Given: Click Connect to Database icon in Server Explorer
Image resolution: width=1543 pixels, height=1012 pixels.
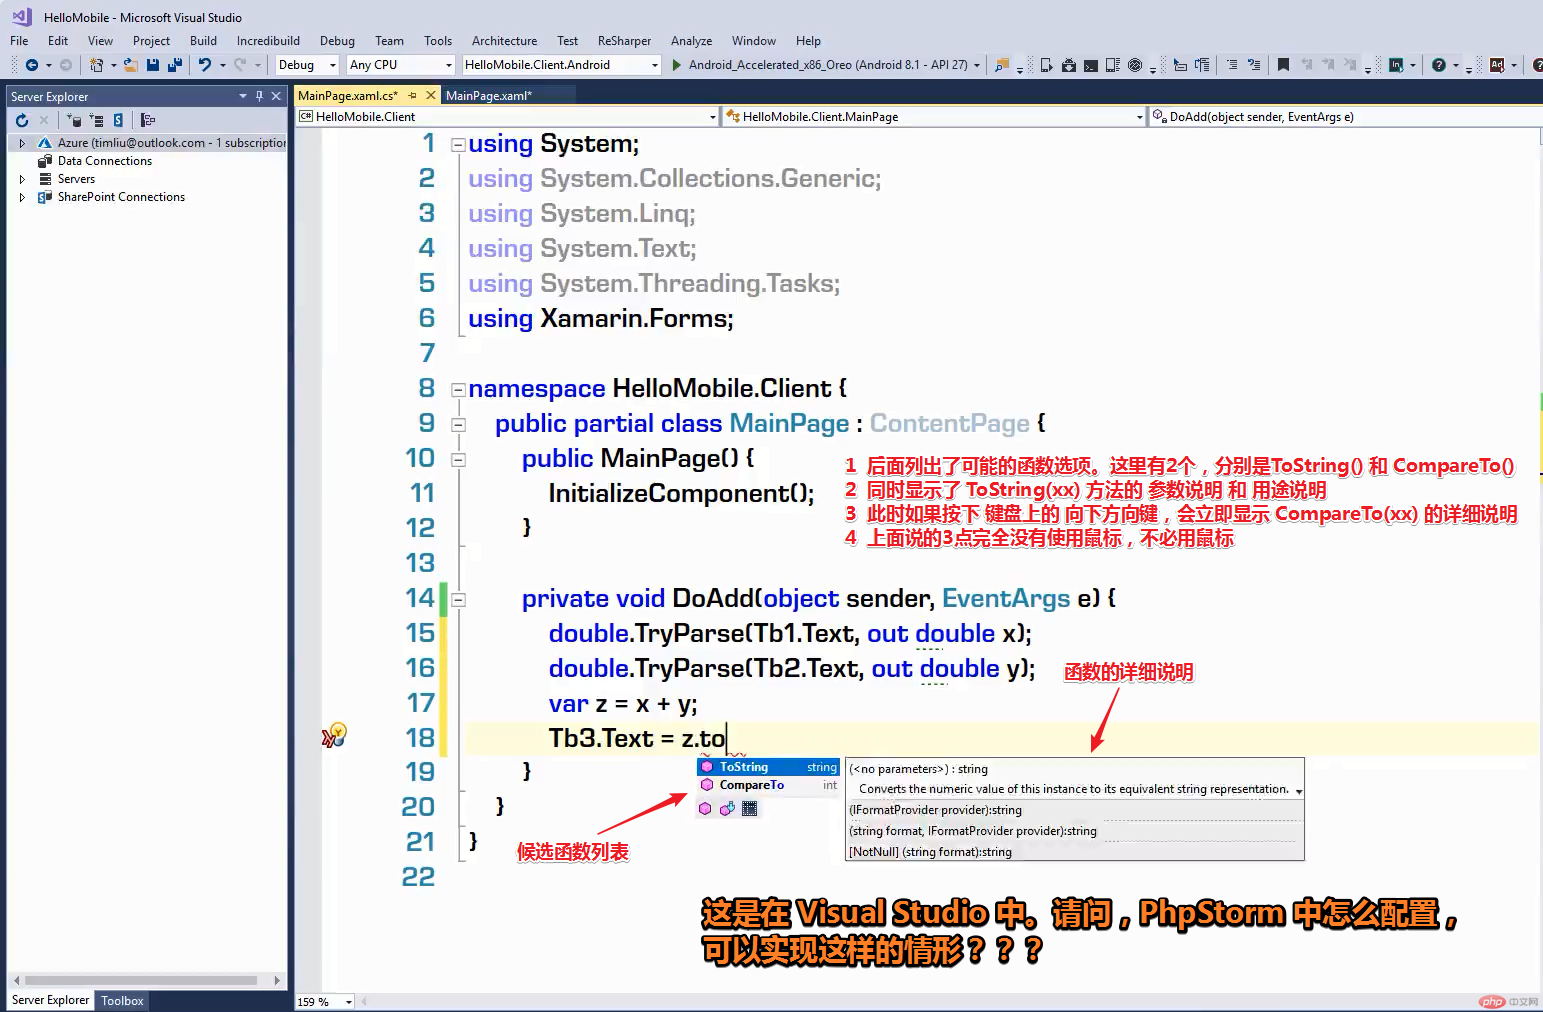Looking at the screenshot, I should coord(73,120).
